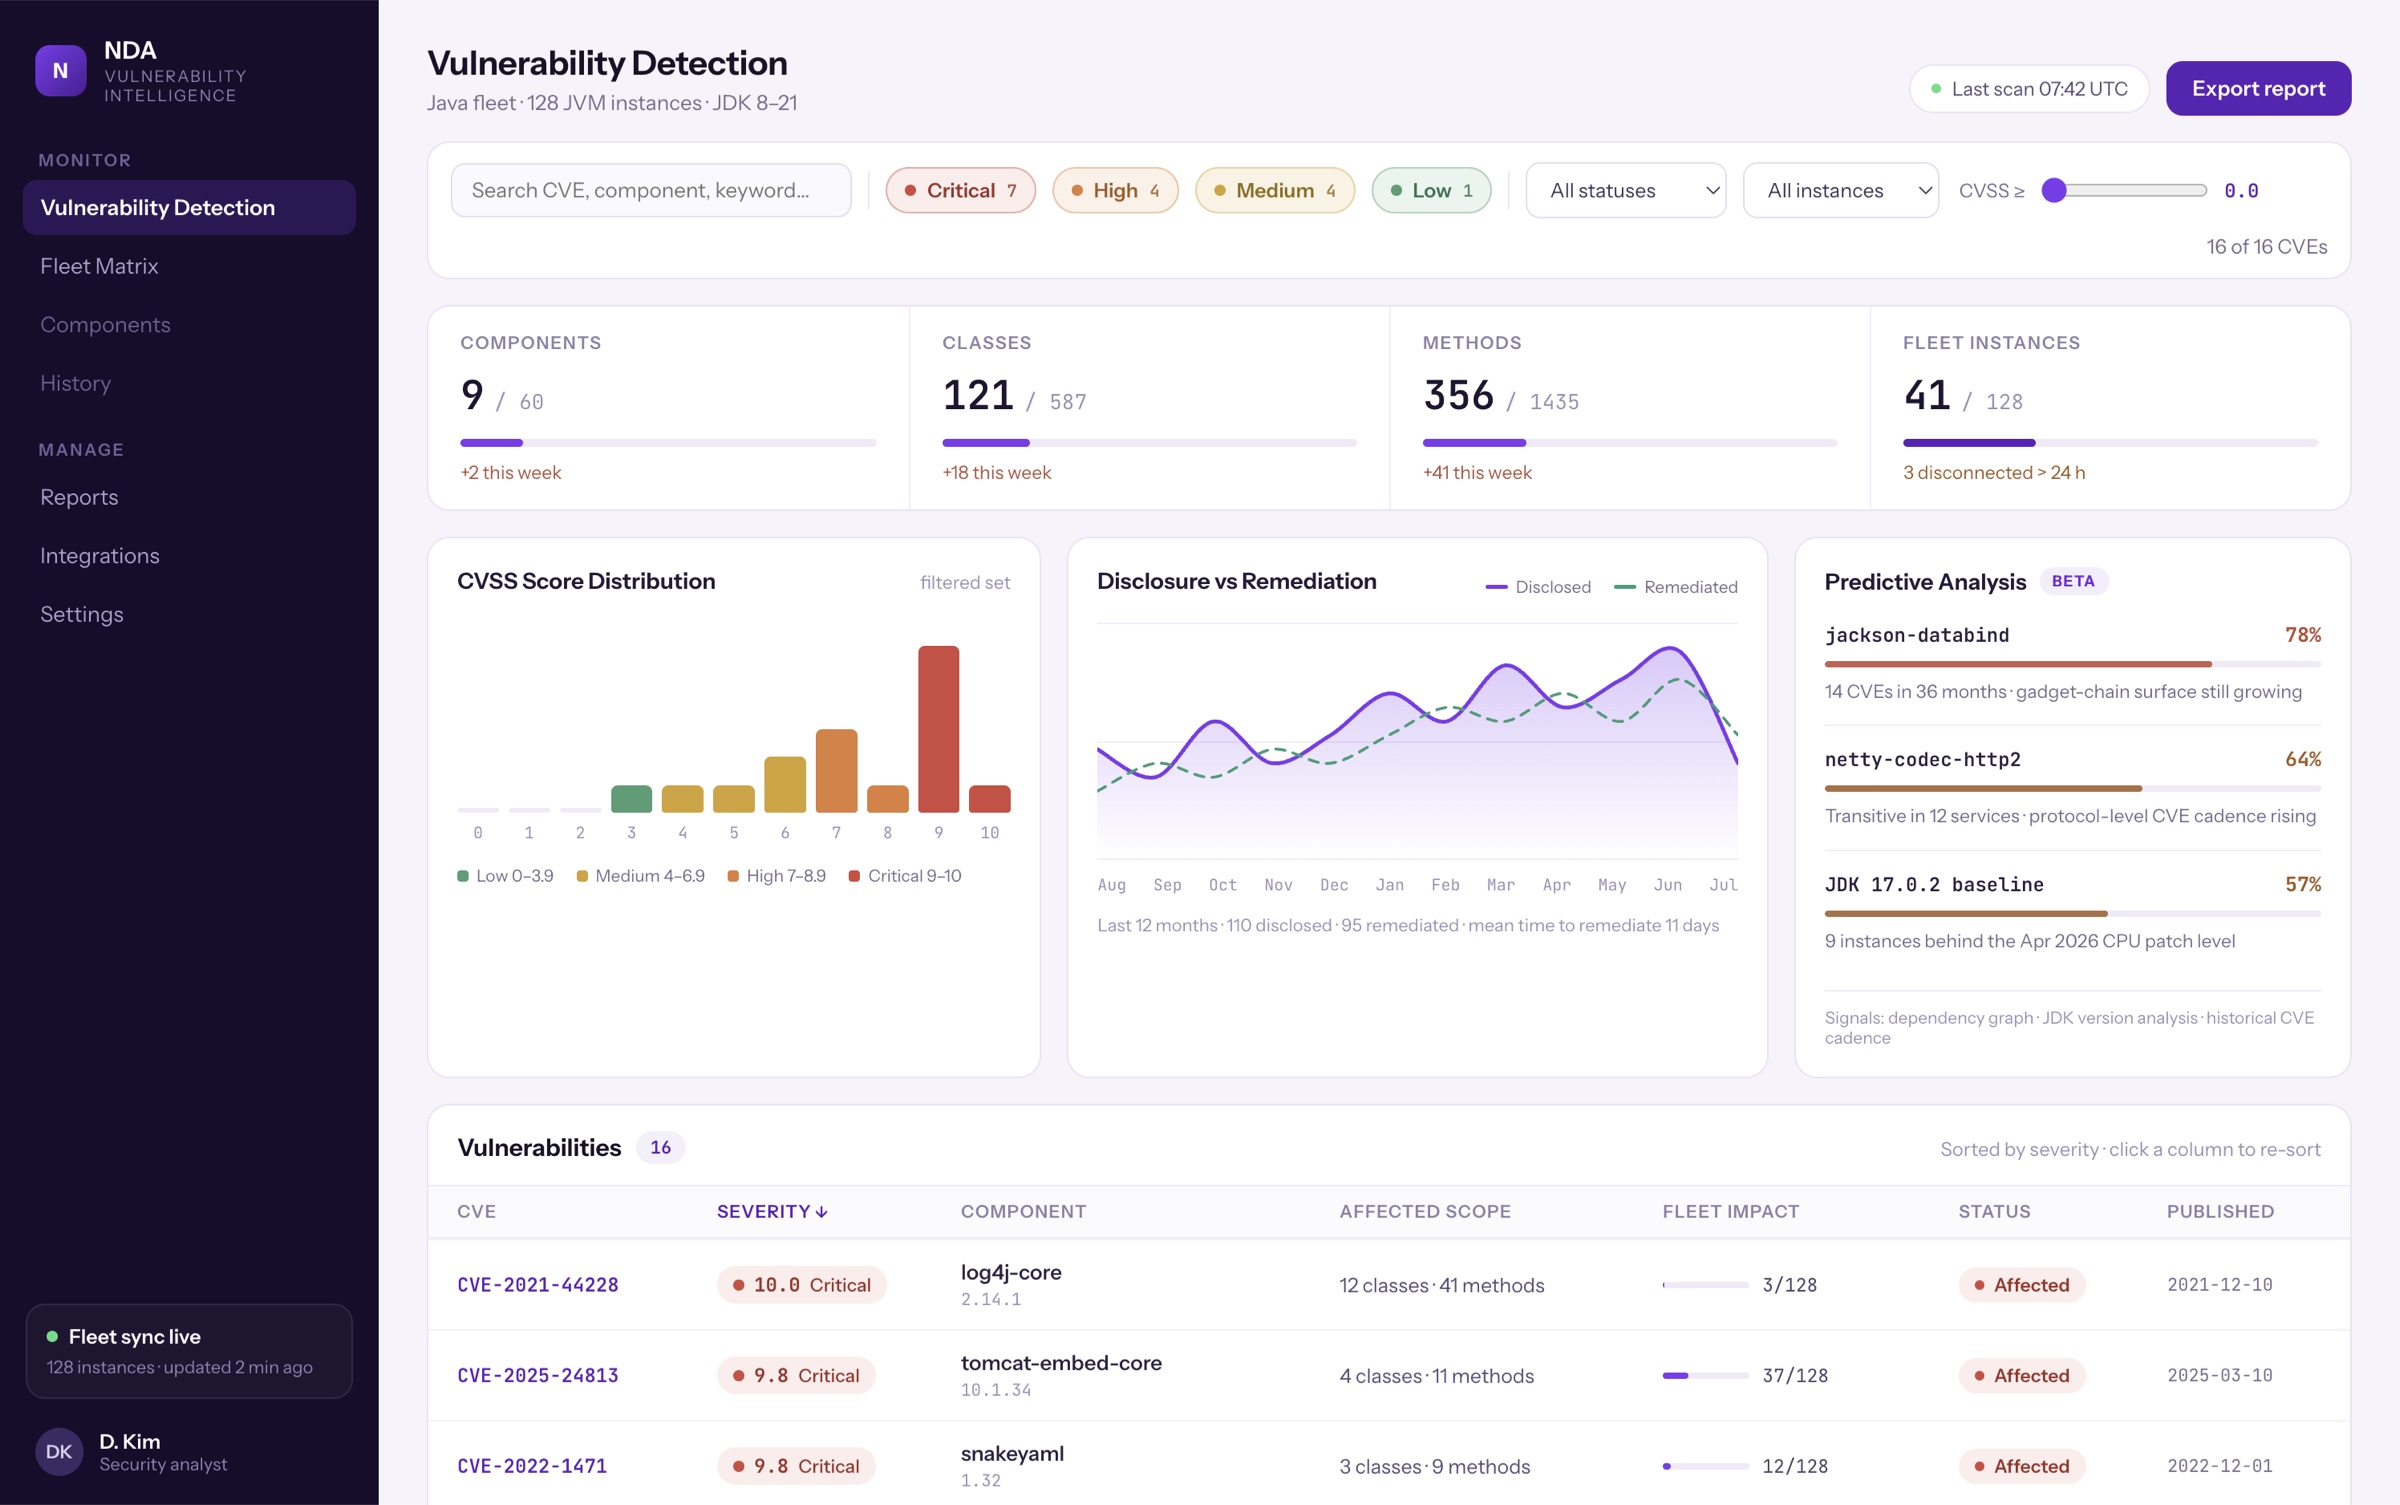Image resolution: width=2400 pixels, height=1505 pixels.
Task: Click the score 7 bar in CVSS chart
Action: (836, 770)
